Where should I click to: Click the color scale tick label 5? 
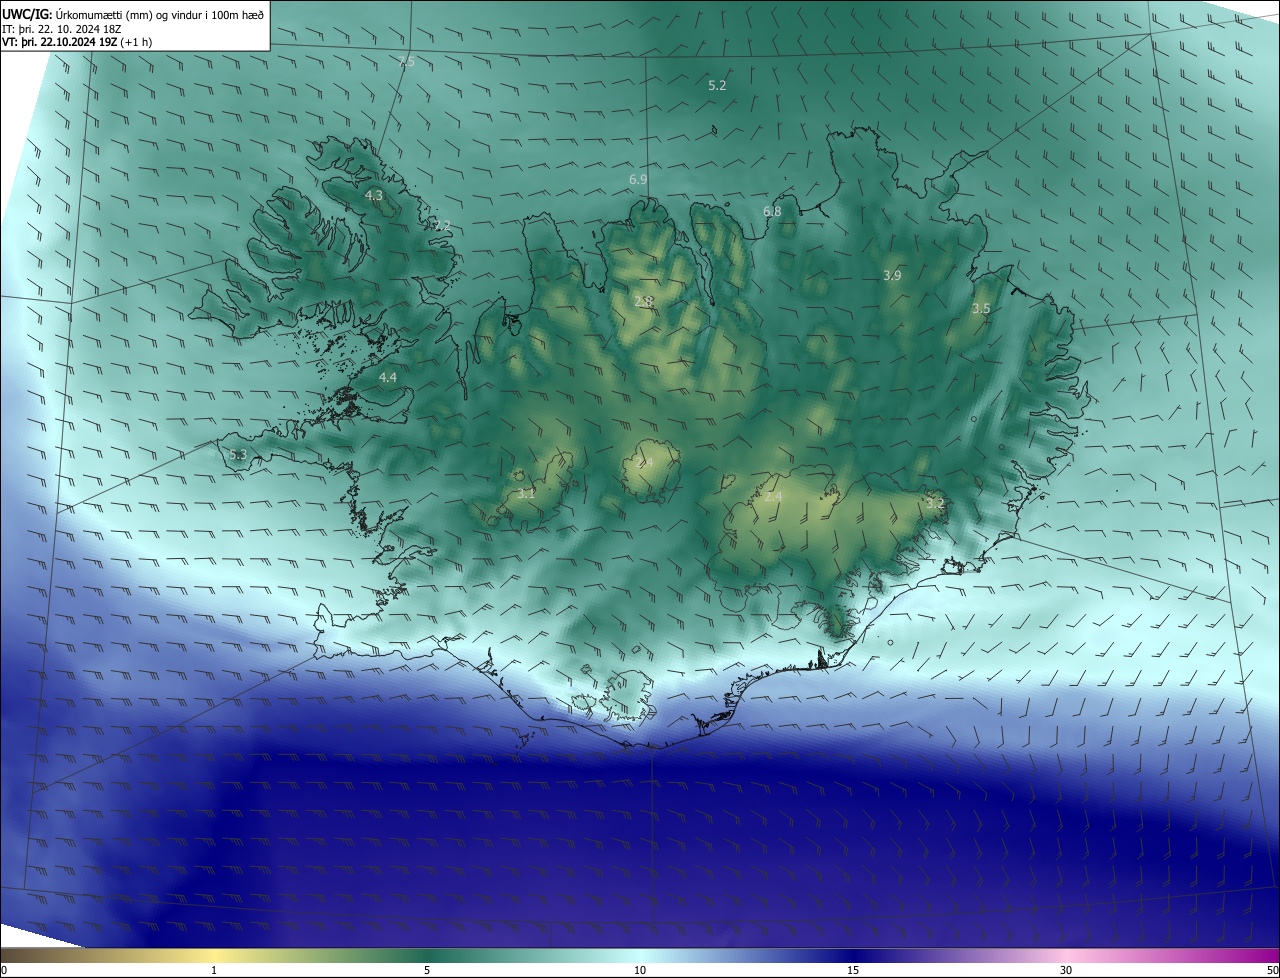point(427,970)
